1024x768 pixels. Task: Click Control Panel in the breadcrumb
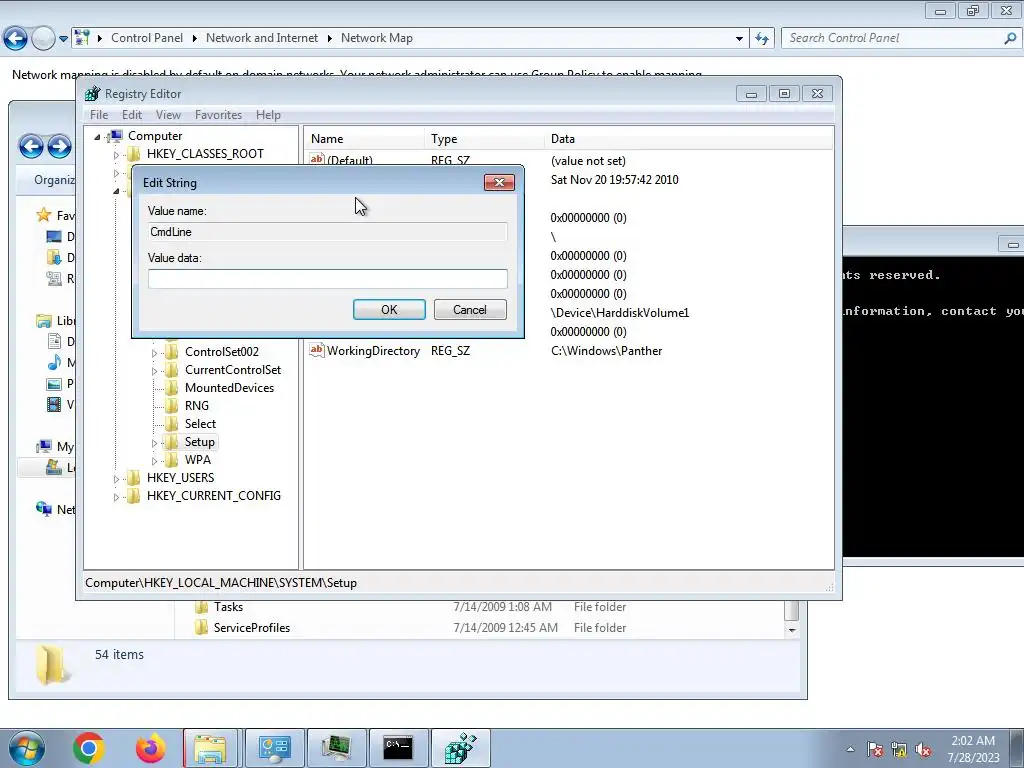pos(147,38)
